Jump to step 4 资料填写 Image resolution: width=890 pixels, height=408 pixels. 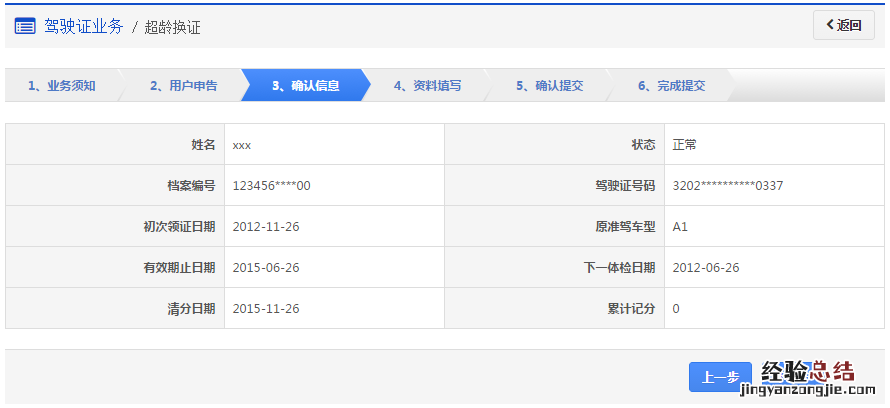(428, 86)
